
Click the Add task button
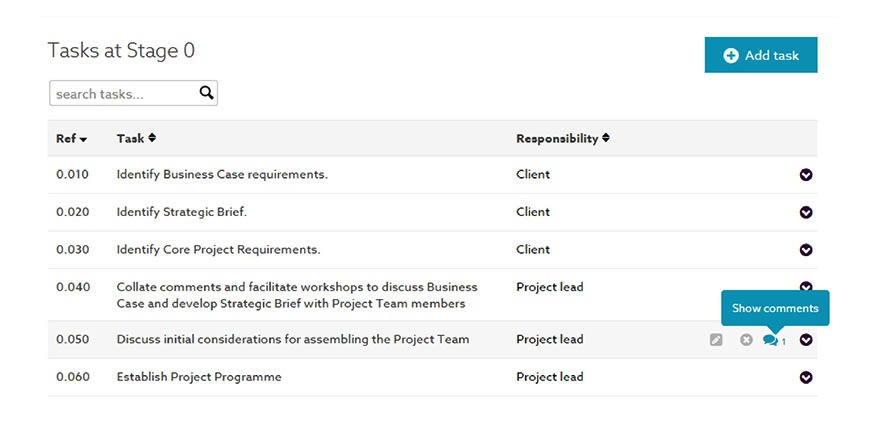coord(760,55)
